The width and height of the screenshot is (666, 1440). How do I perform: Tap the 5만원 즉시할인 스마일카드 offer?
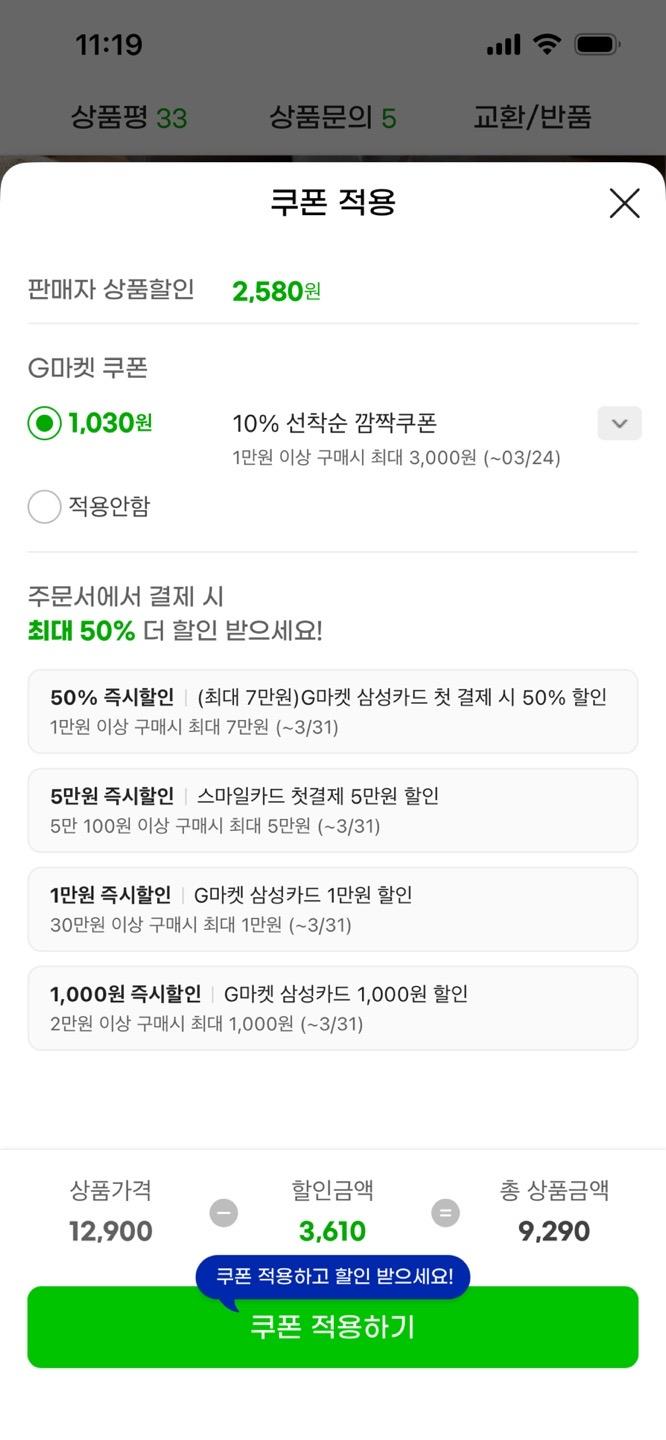click(x=332, y=810)
